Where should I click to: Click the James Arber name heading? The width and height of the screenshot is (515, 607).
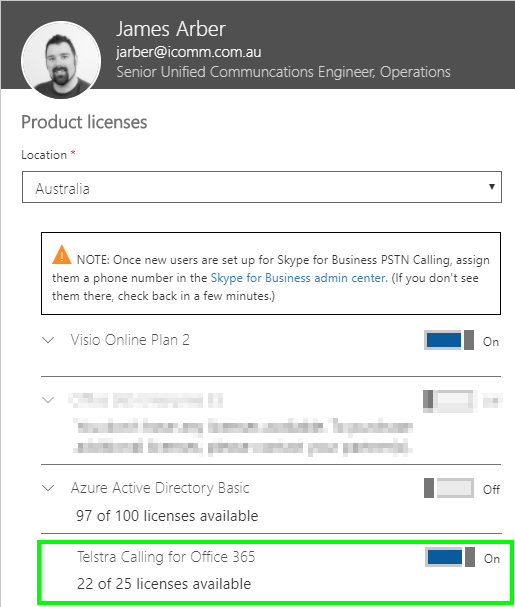pyautogui.click(x=171, y=29)
